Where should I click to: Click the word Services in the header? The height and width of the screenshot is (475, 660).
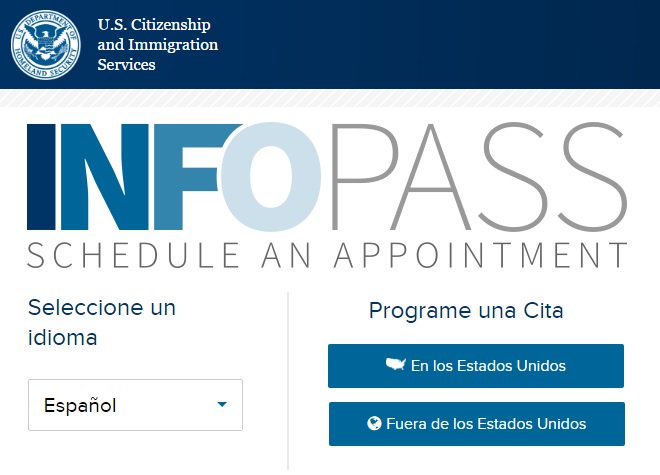(127, 65)
